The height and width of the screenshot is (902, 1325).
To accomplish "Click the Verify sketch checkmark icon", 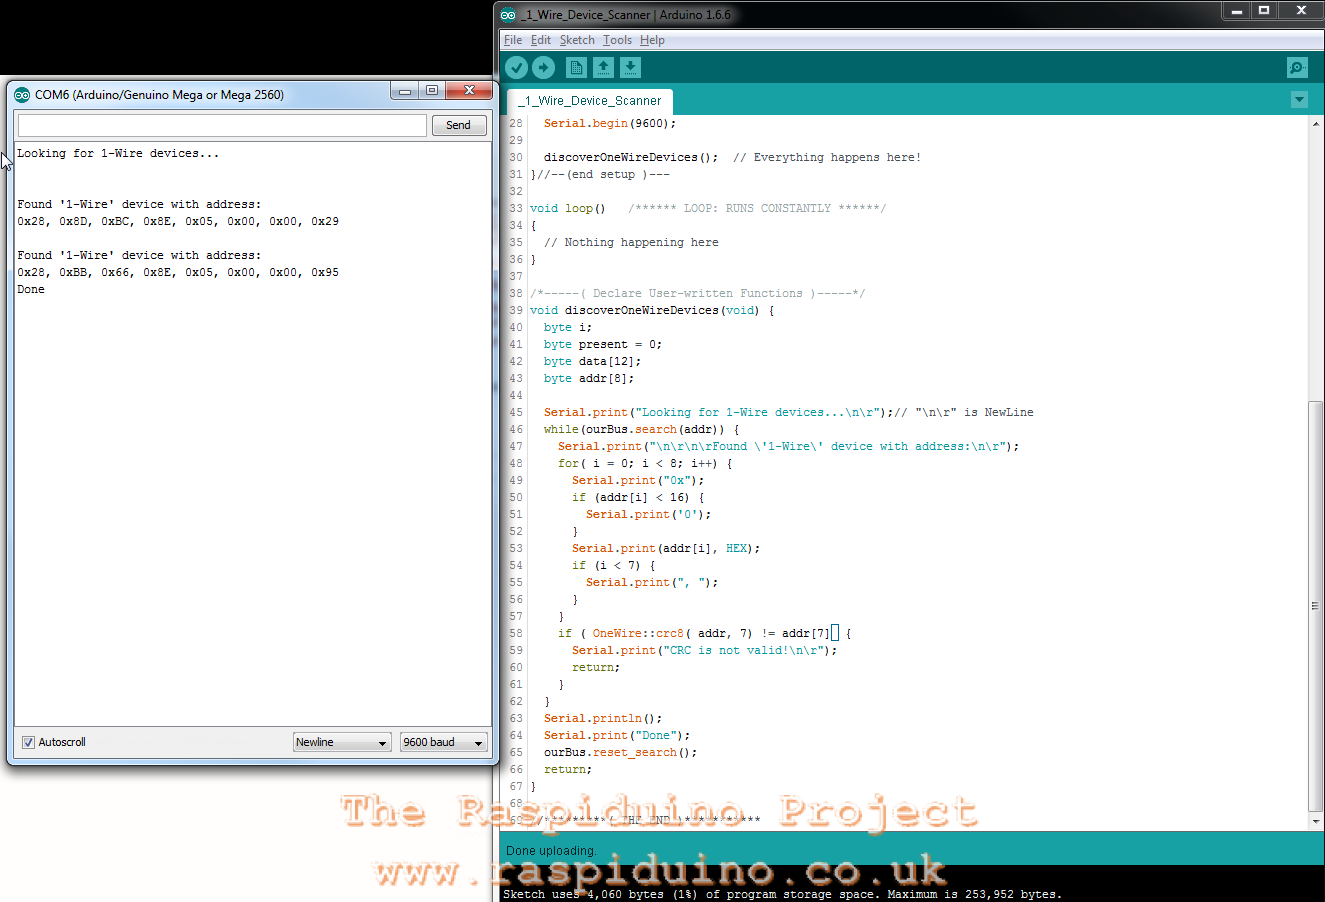I will (x=516, y=67).
